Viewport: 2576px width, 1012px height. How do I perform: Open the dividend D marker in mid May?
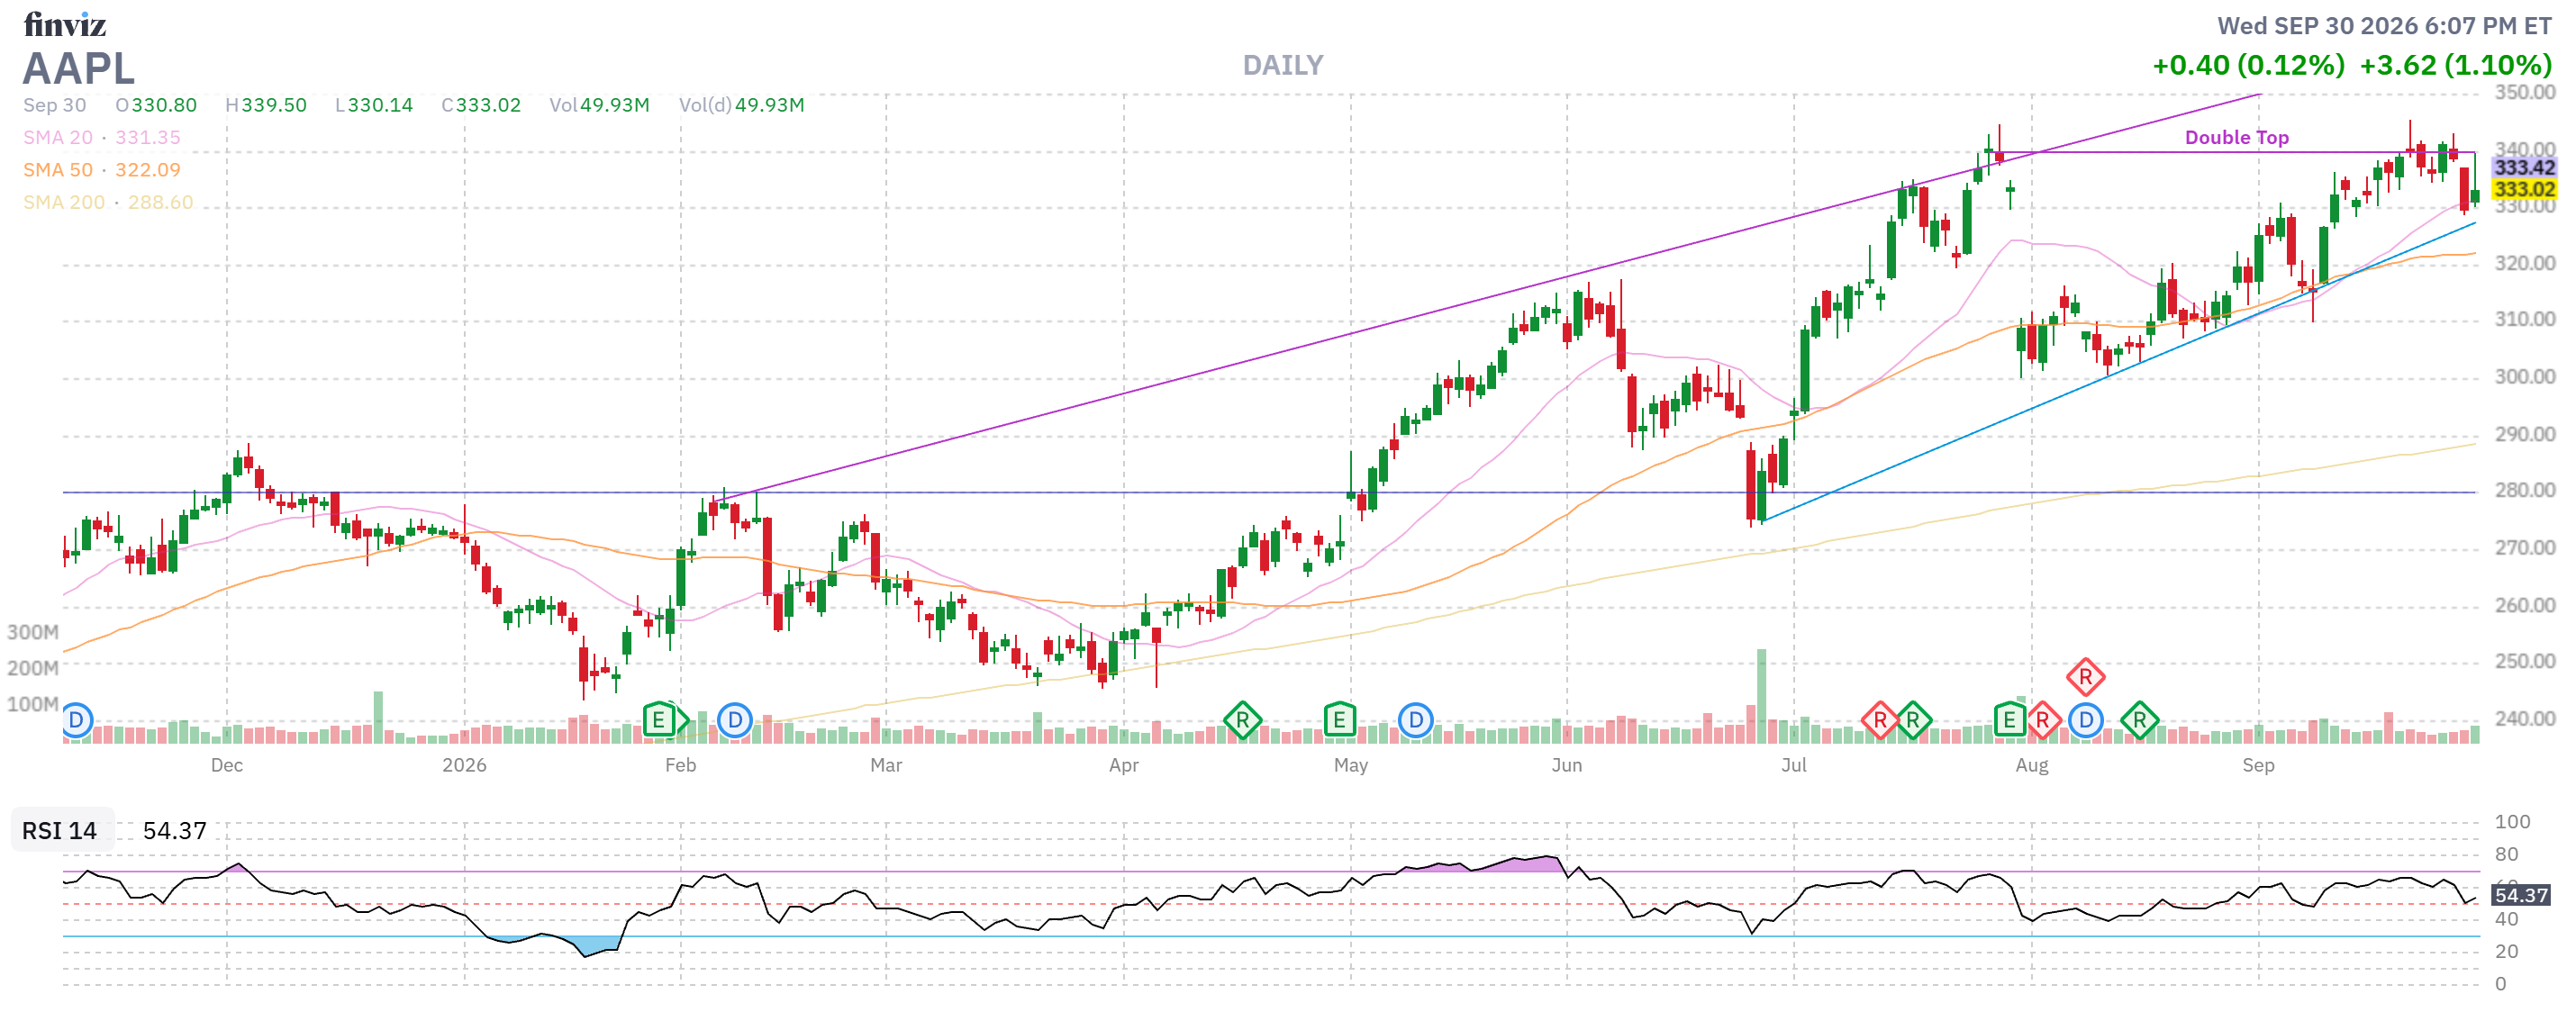click(x=1415, y=720)
